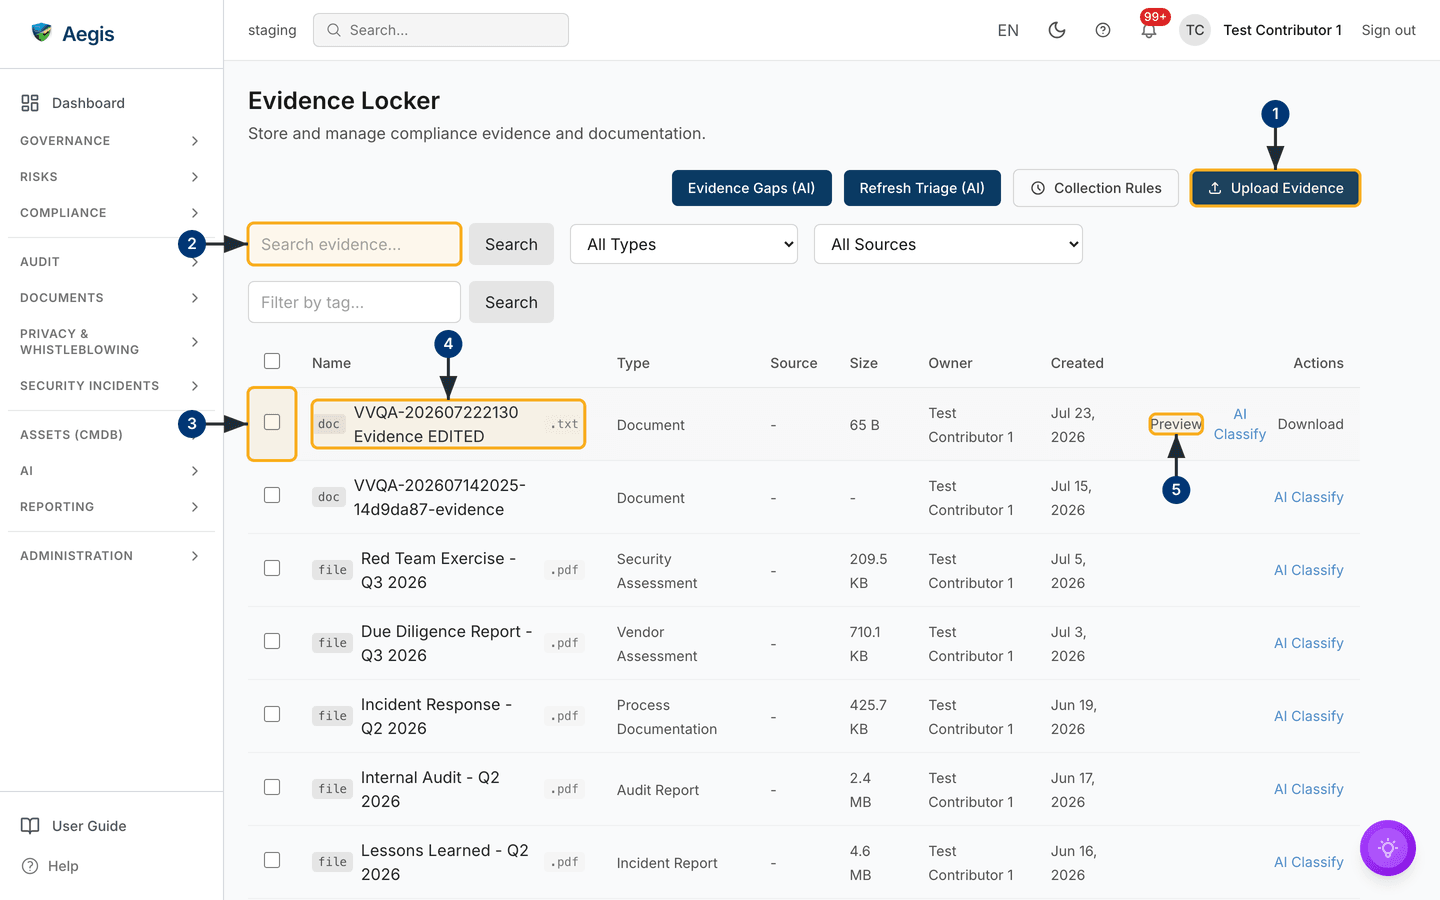Open the All Sources dropdown
This screenshot has height=900, width=1440.
pyautogui.click(x=948, y=244)
